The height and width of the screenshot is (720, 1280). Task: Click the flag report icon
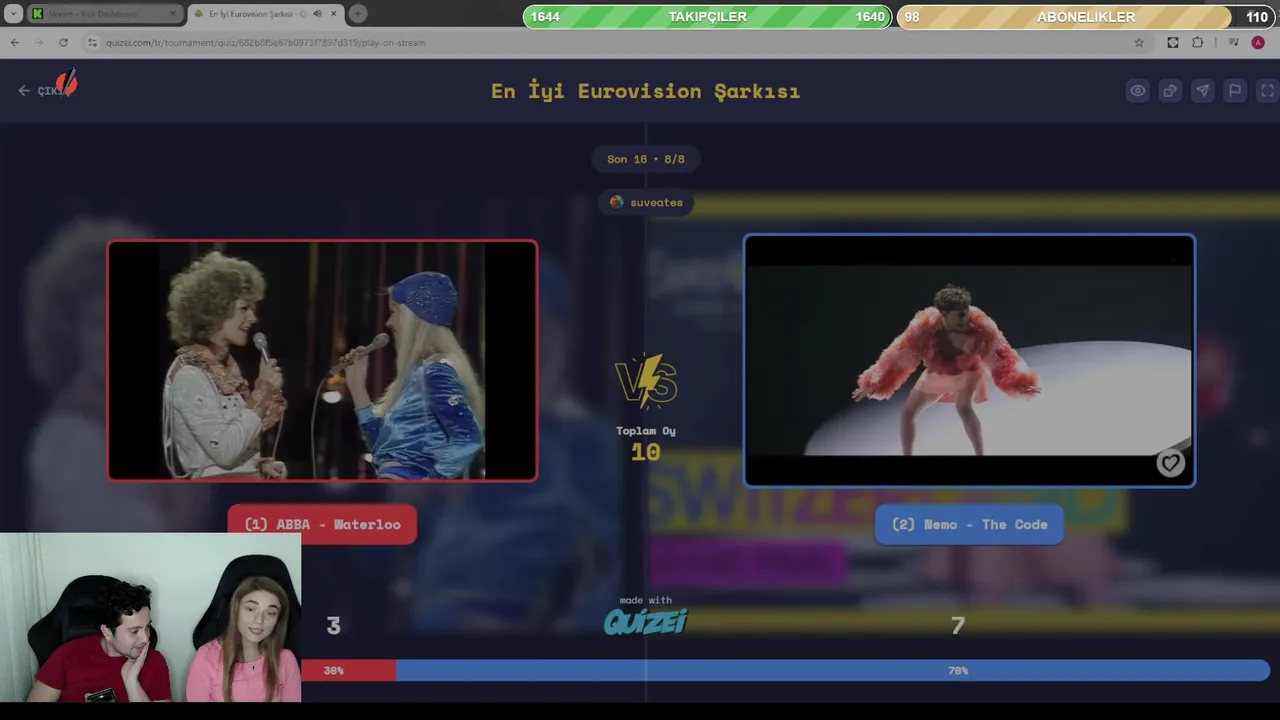[1235, 90]
